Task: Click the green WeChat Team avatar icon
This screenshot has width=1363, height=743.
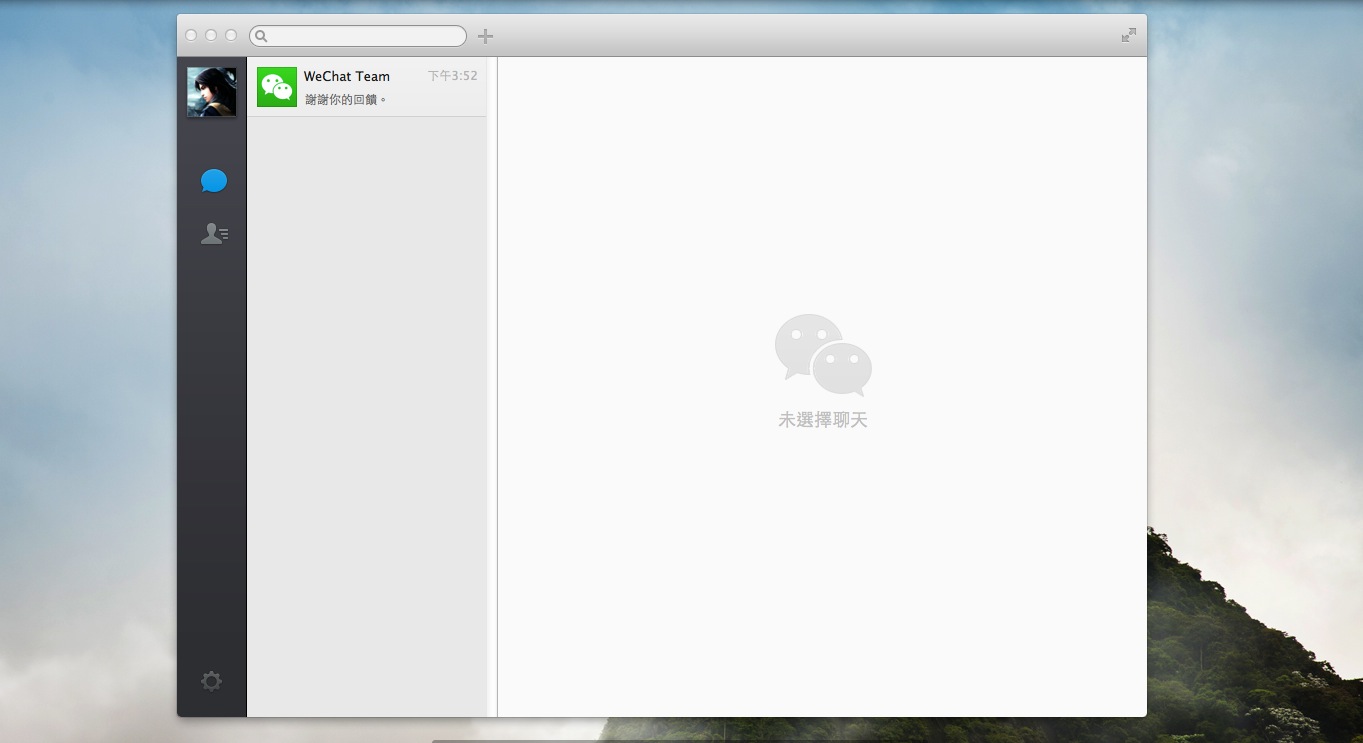Action: [277, 87]
